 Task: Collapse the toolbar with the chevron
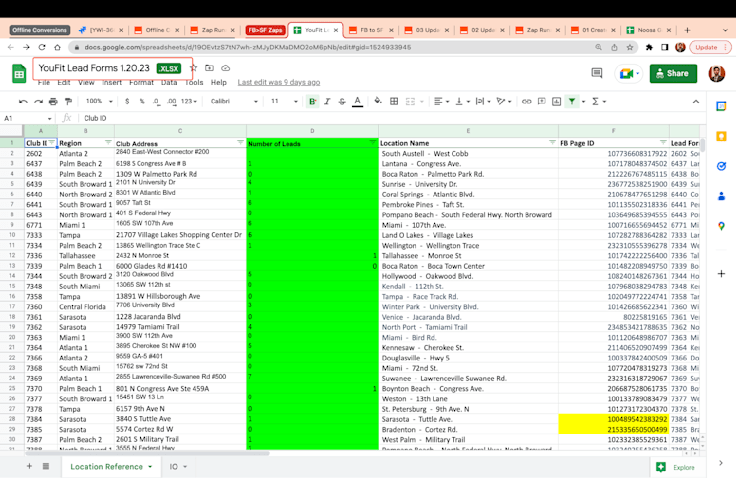tap(696, 101)
